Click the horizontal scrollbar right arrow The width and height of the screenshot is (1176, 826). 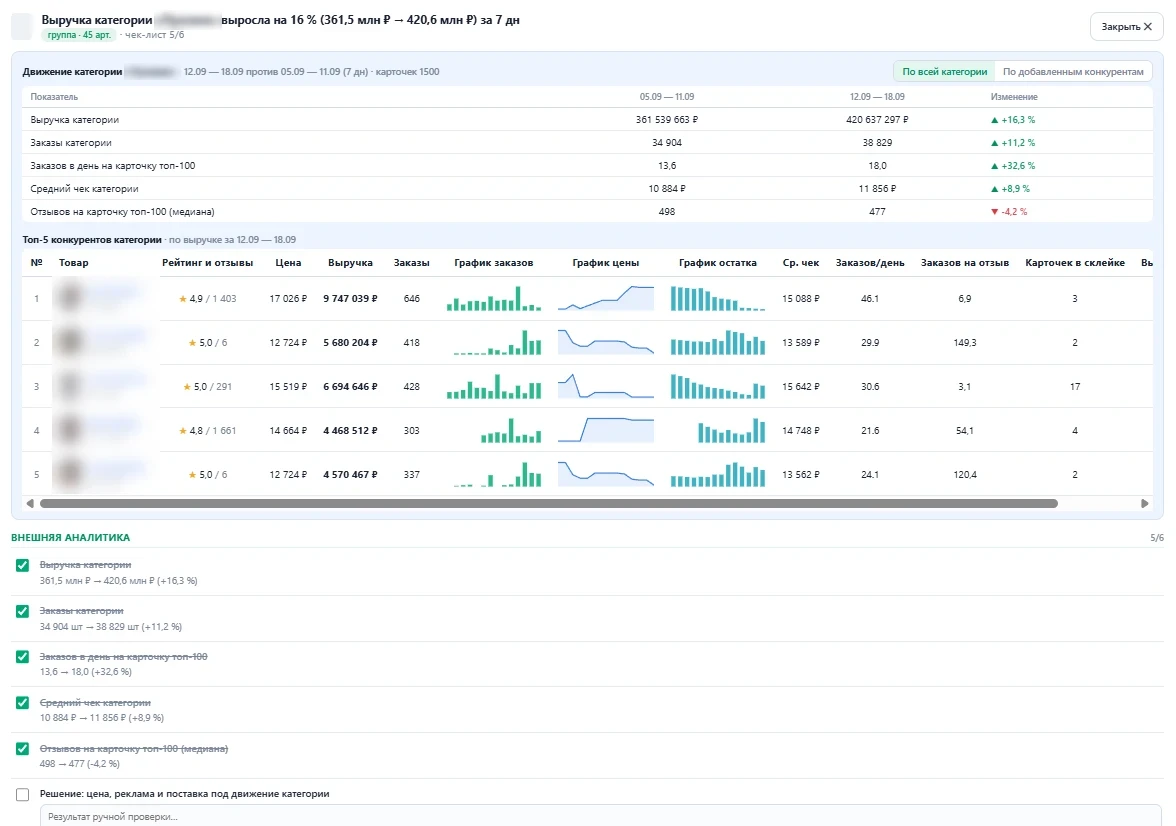[x=1144, y=503]
